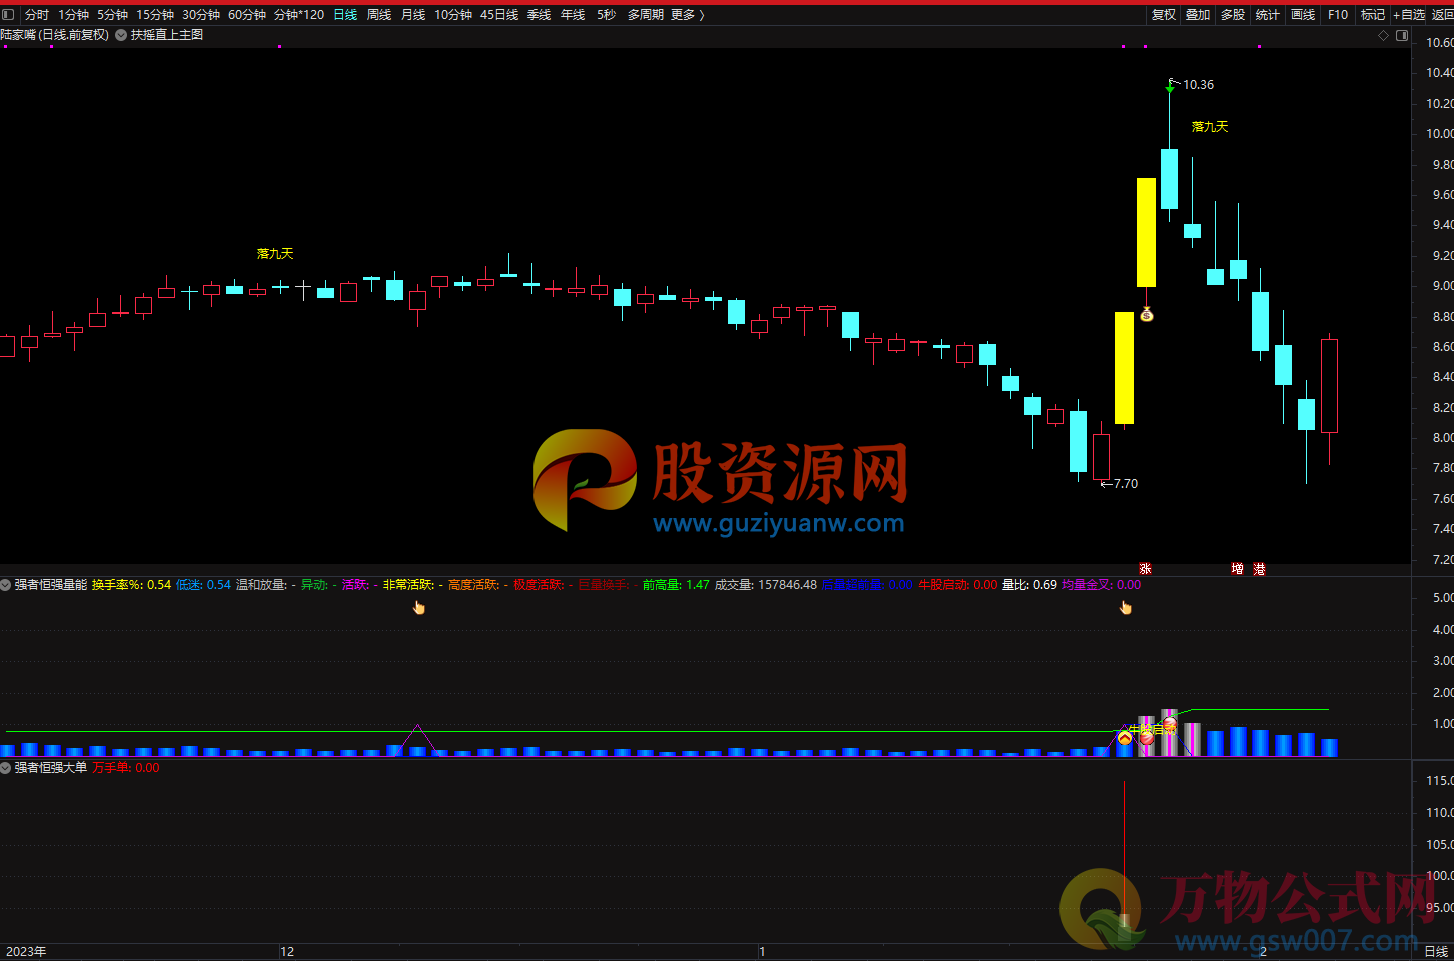Open the 扶摇直上主图 indicator dropdown
This screenshot has width=1454, height=961.
coord(121,35)
